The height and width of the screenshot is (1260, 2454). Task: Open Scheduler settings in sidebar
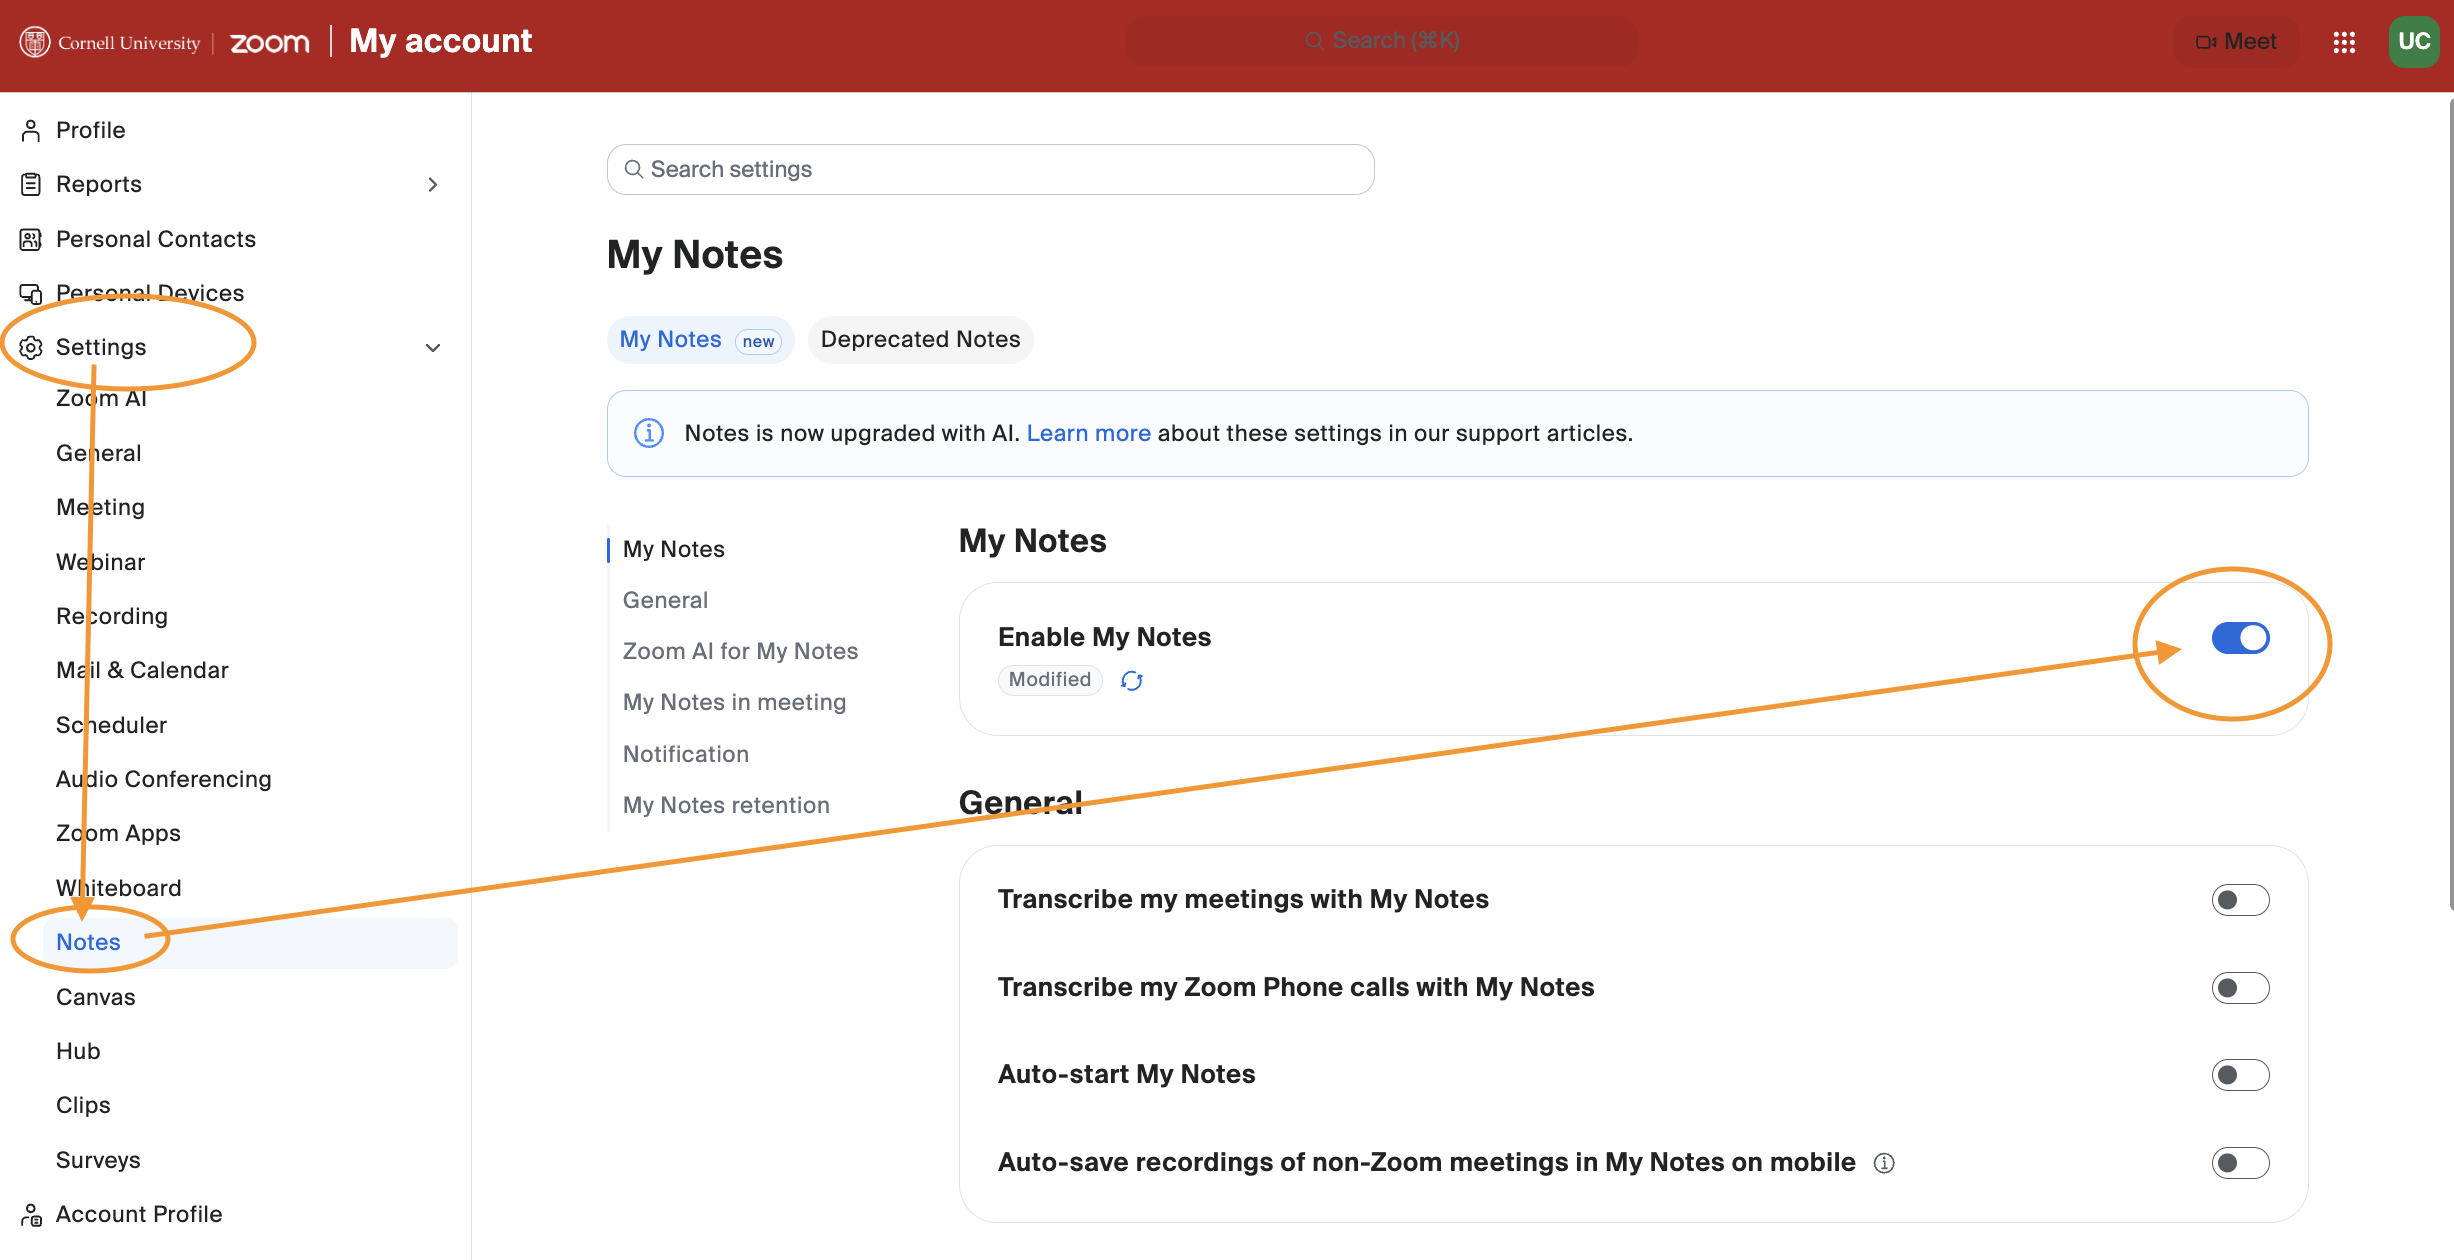point(111,725)
